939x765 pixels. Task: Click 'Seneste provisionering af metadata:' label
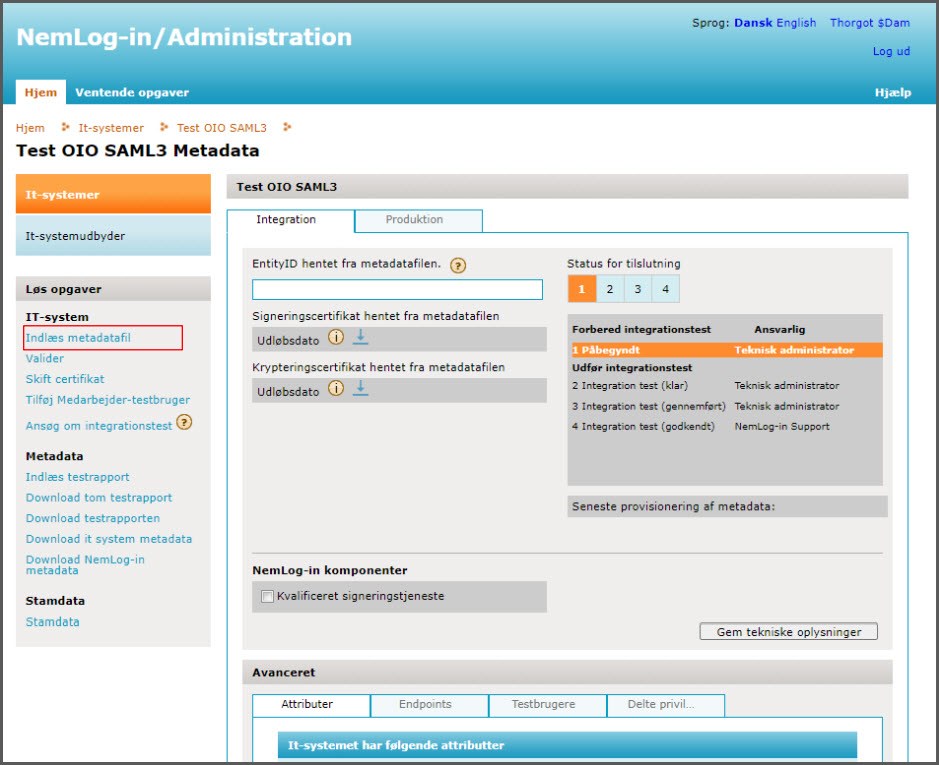coord(673,506)
